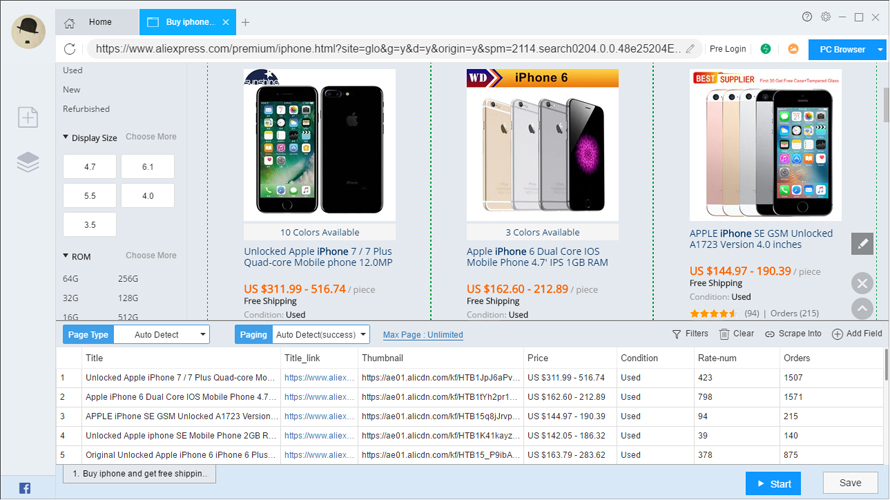Reload the page with the refresh icon

point(70,49)
